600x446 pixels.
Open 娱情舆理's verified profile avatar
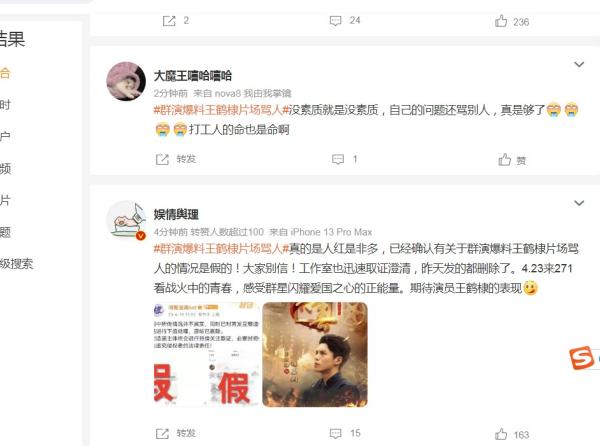tap(126, 220)
